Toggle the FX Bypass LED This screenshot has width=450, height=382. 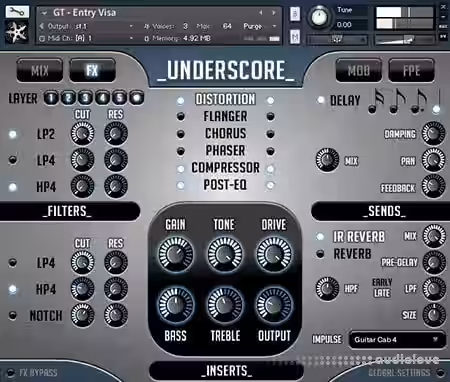point(11,372)
